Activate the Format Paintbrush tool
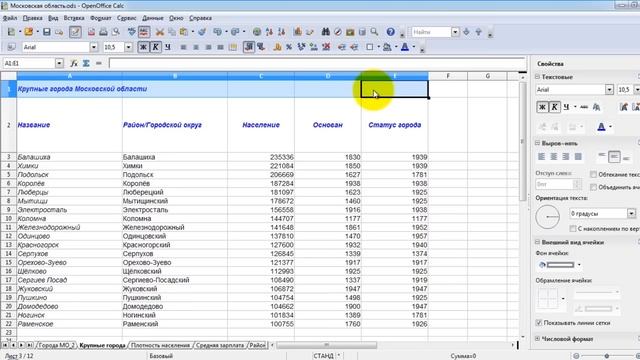 click(202, 32)
